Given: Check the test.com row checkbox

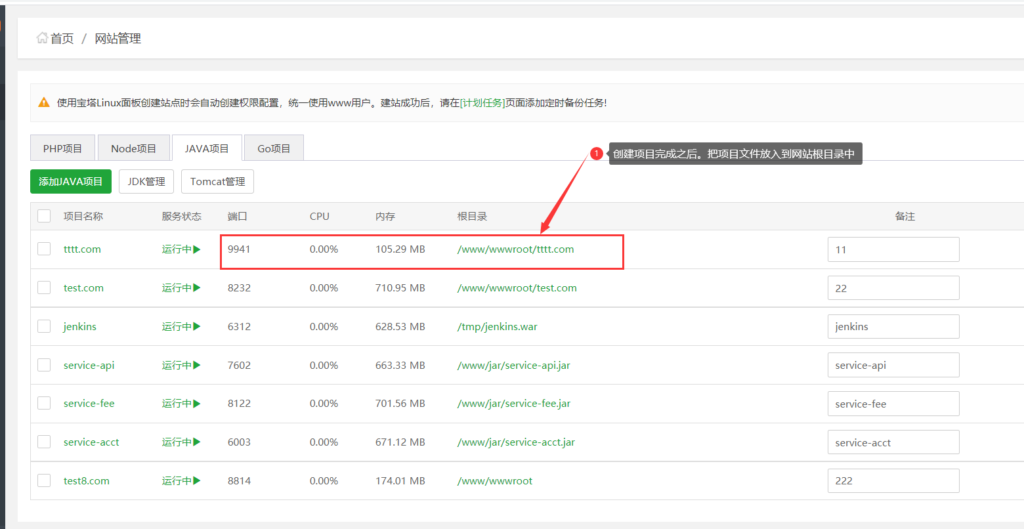Looking at the screenshot, I should [x=44, y=287].
